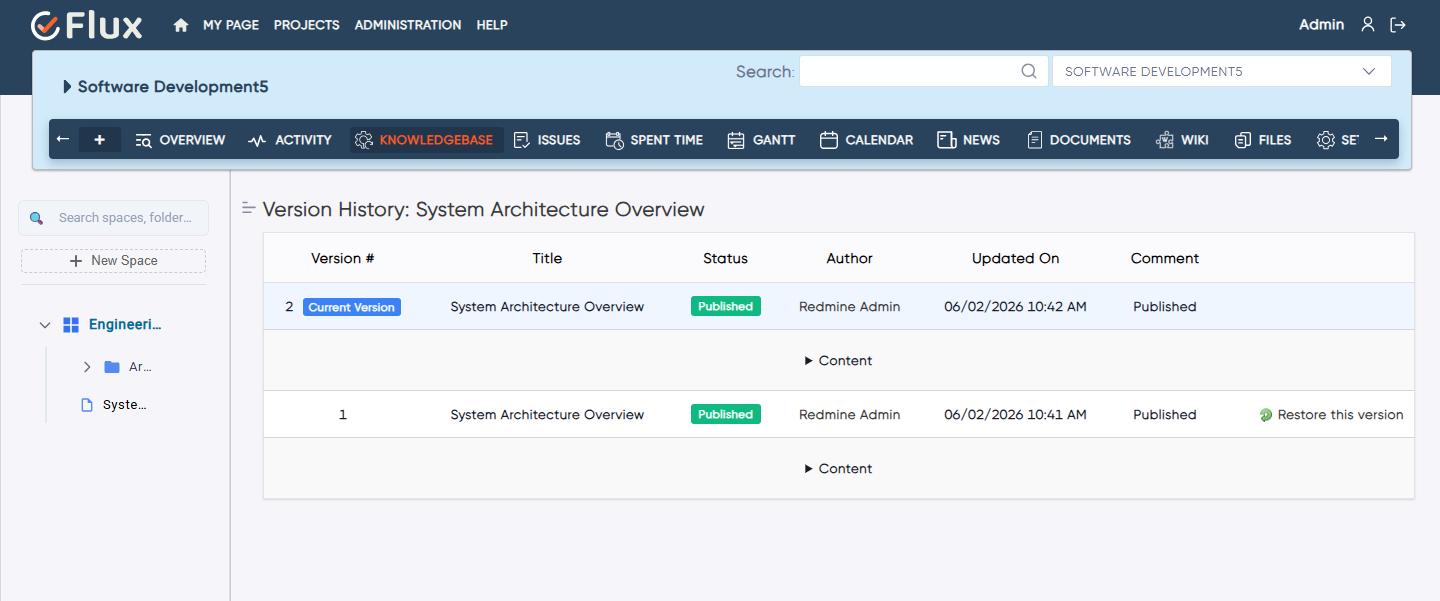
Task: Click the Spent Time clock icon
Action: [x=614, y=140]
